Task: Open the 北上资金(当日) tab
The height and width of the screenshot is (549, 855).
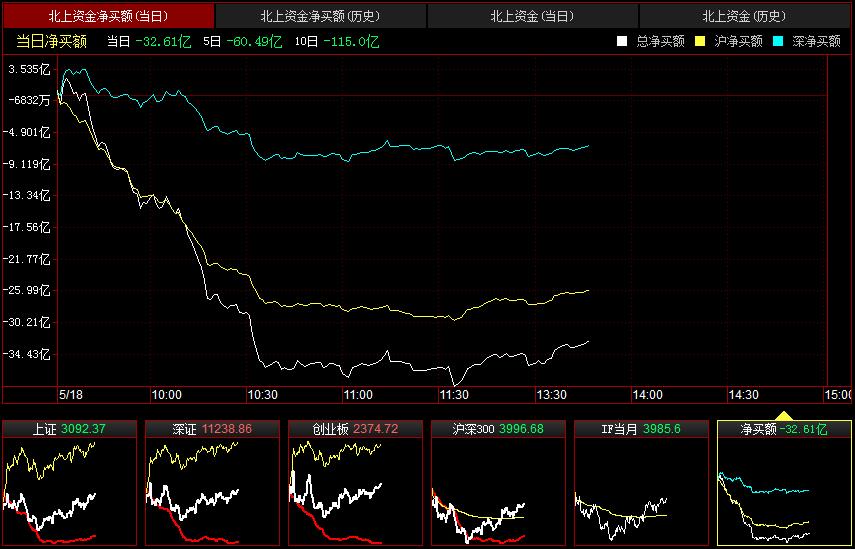Action: click(532, 16)
